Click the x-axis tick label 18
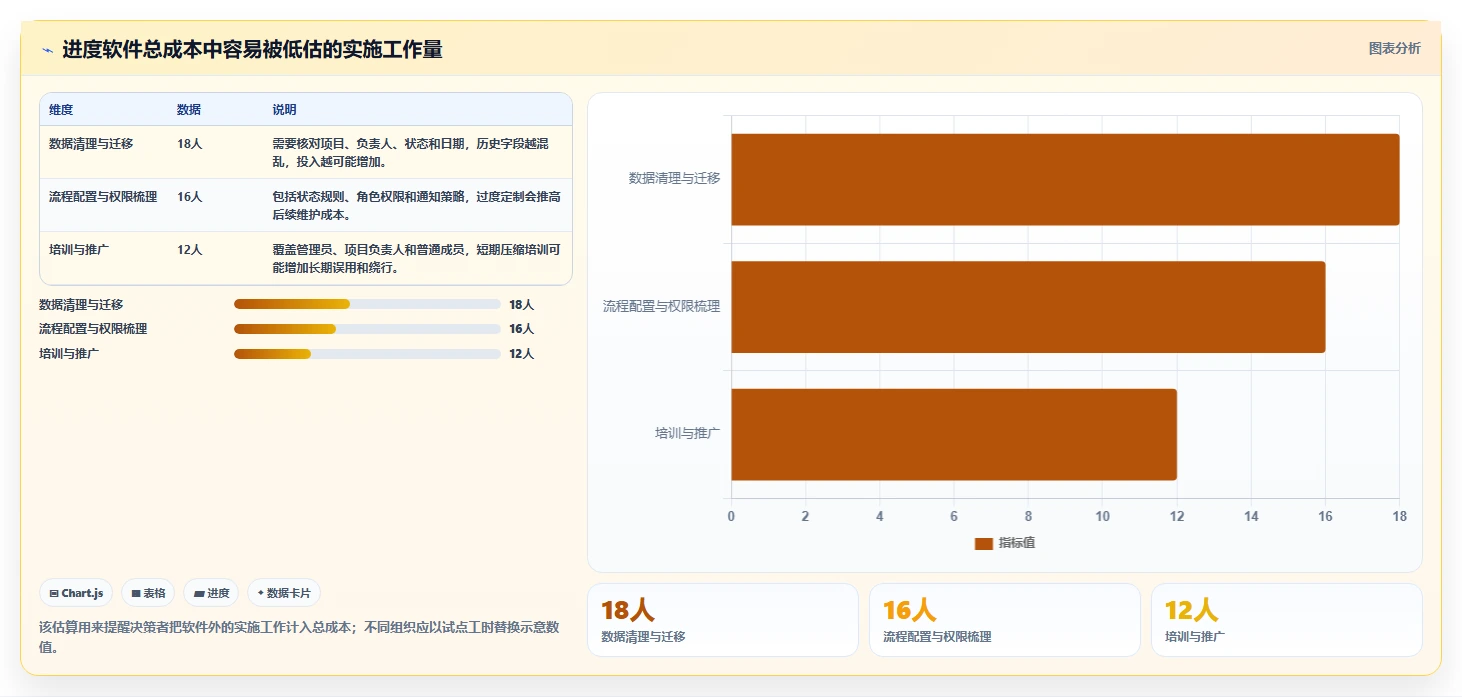Screen dimensions: 1462x697 tap(1399, 516)
